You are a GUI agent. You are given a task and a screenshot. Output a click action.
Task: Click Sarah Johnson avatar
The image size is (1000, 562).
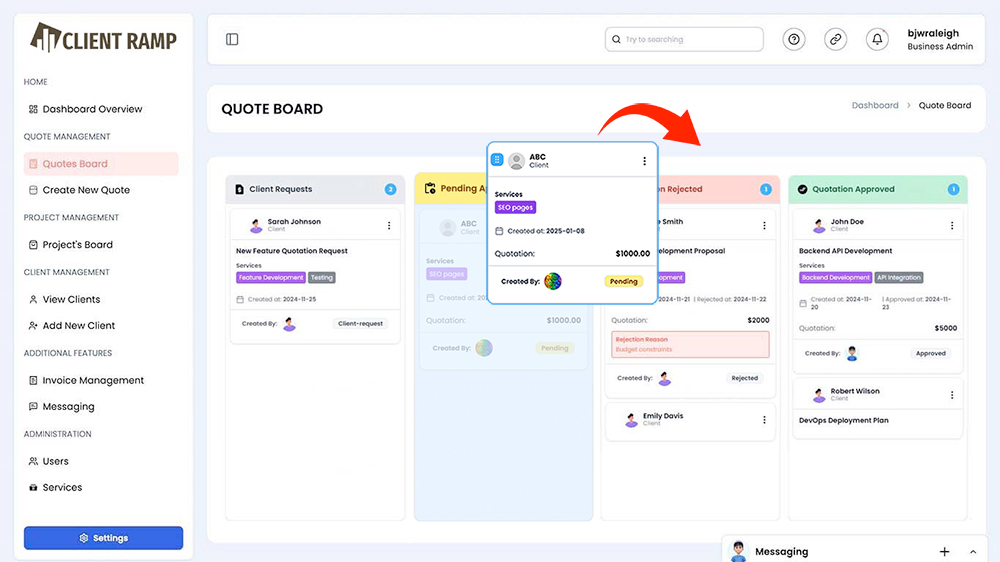256,226
